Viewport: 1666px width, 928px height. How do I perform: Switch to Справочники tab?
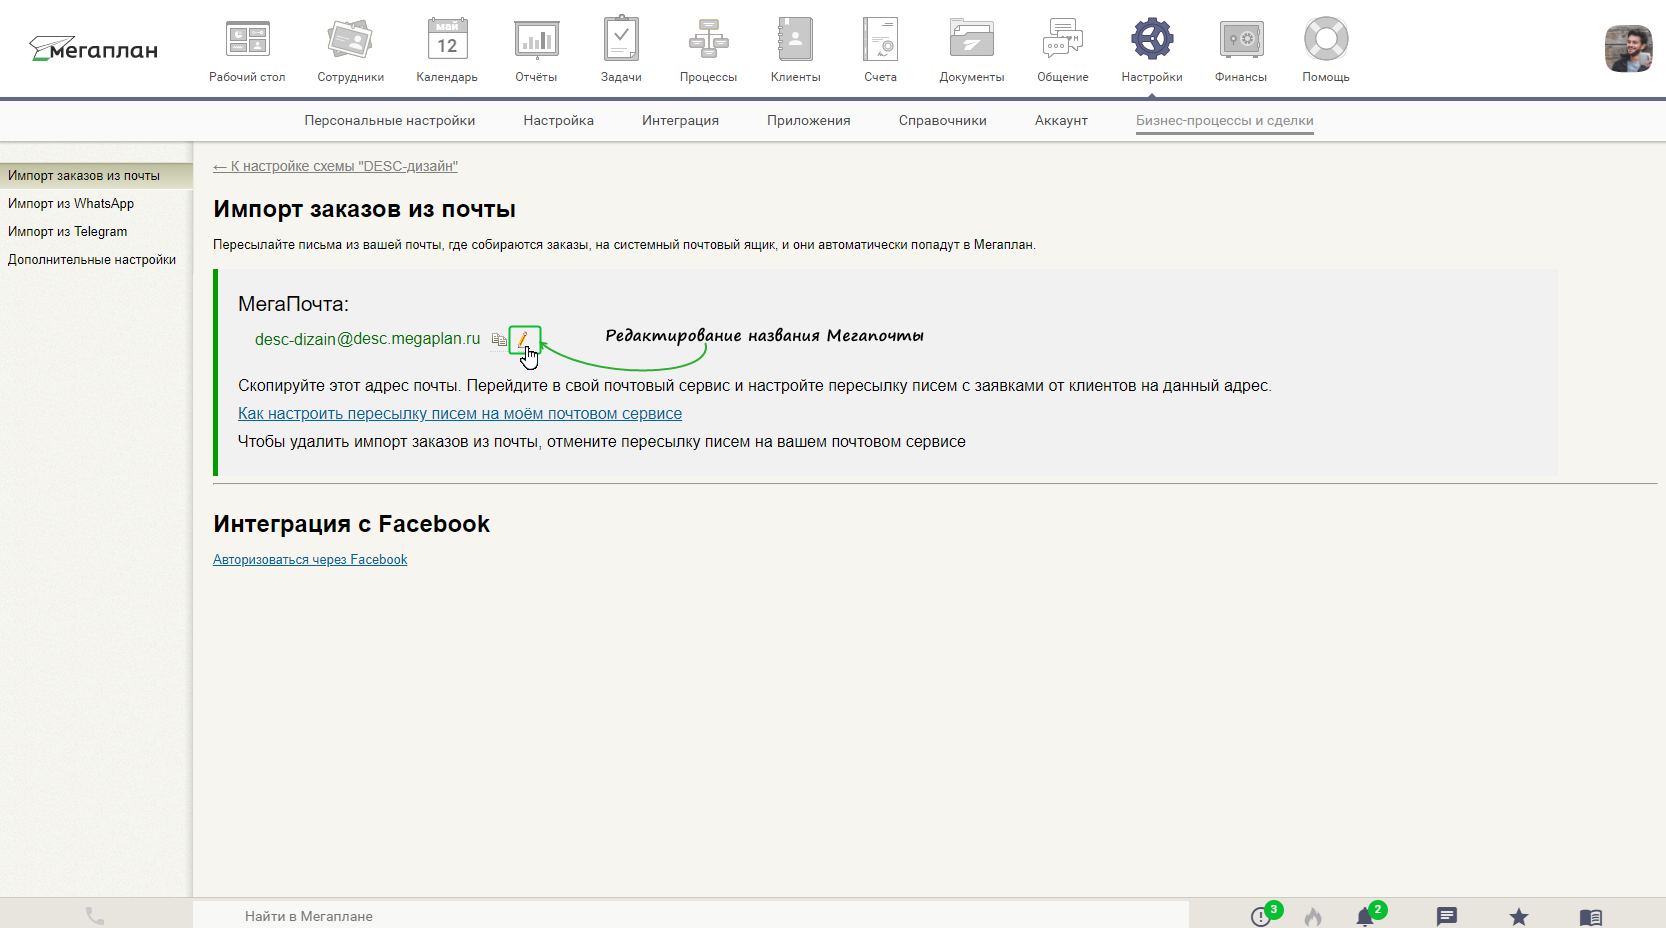(x=943, y=121)
